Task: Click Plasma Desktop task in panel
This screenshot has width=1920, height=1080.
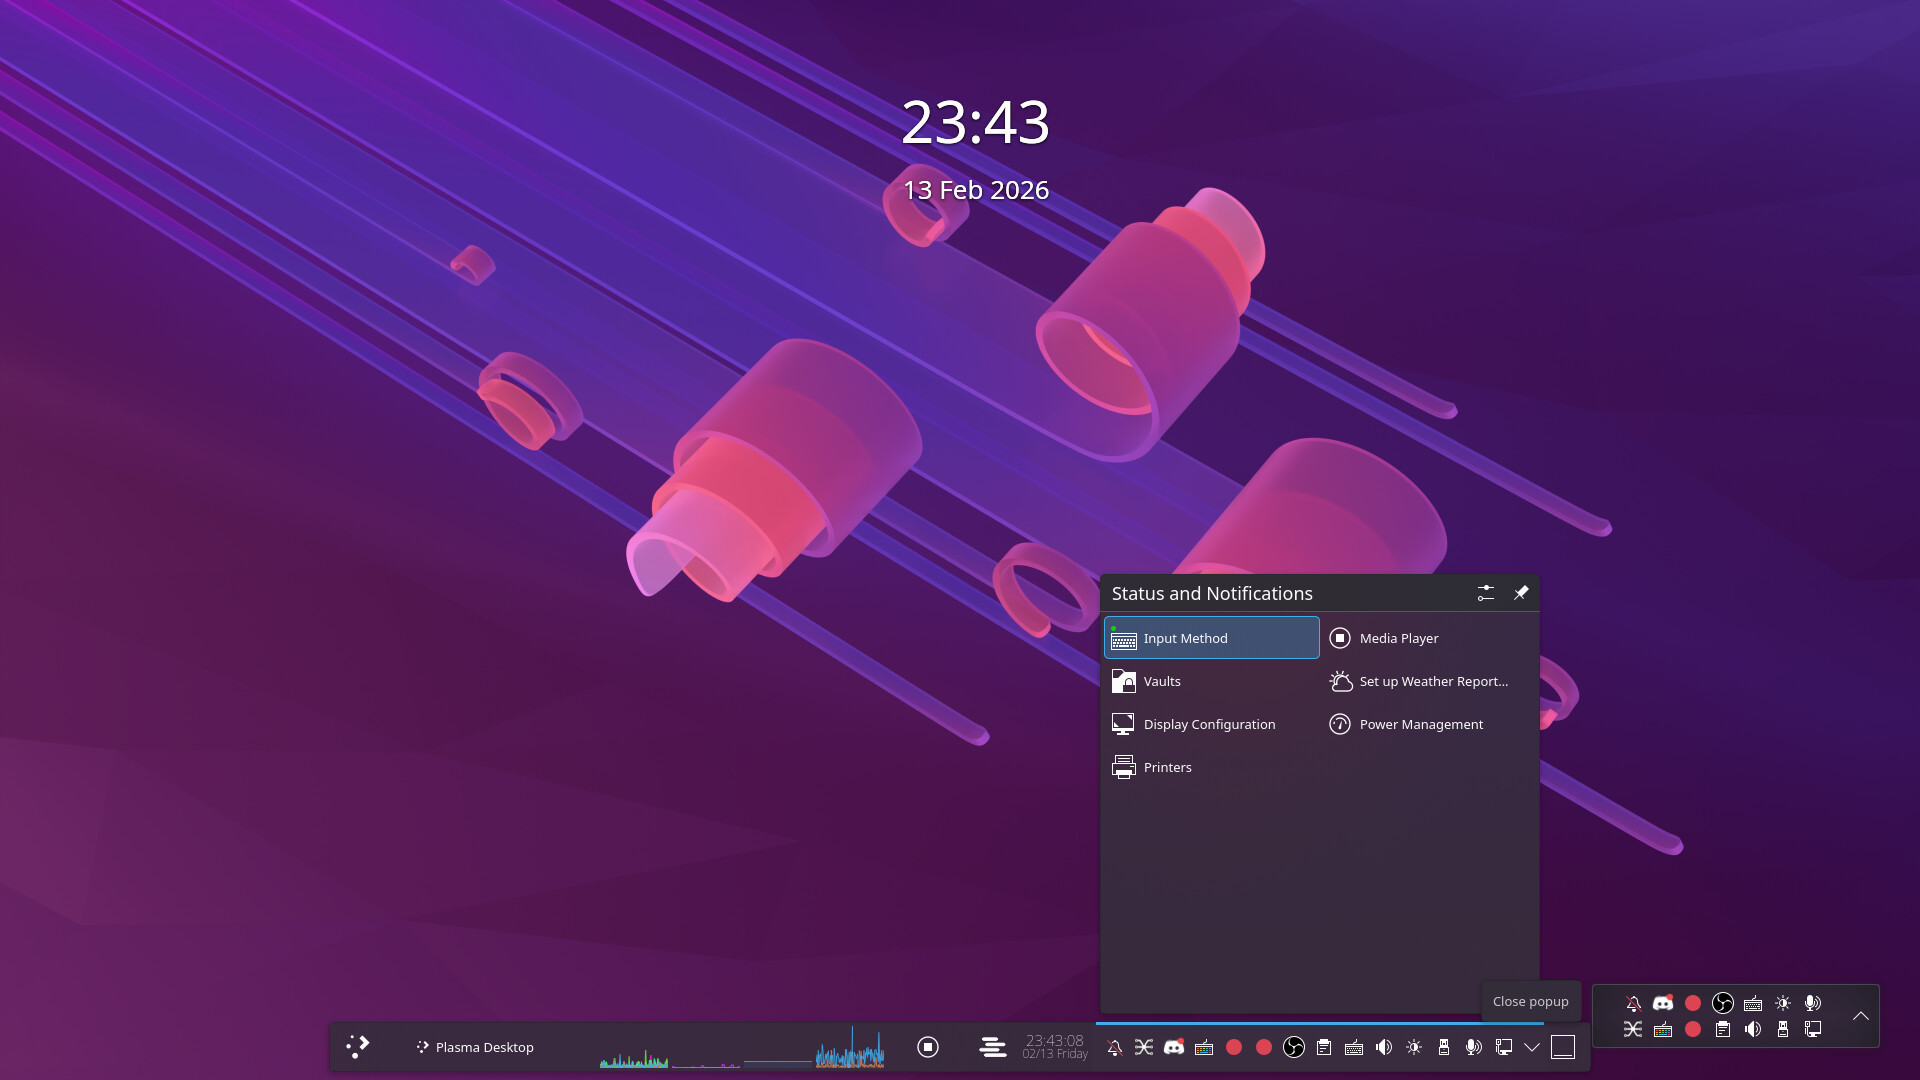Action: [x=476, y=1047]
